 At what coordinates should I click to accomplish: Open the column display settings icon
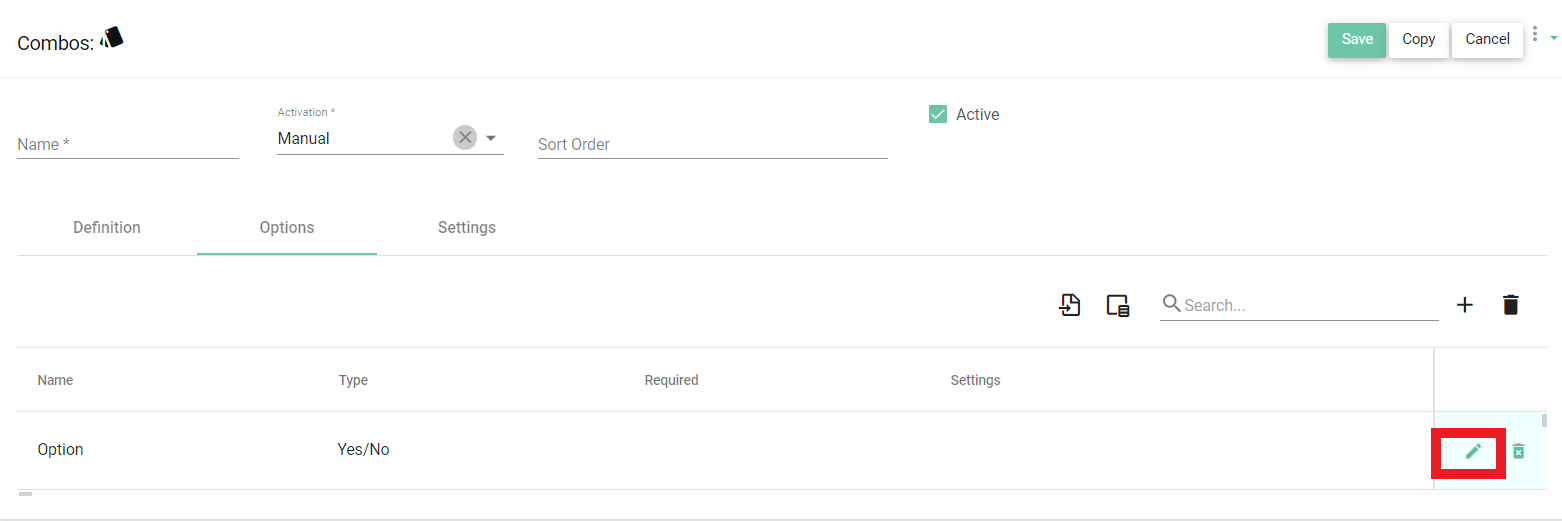click(1118, 305)
